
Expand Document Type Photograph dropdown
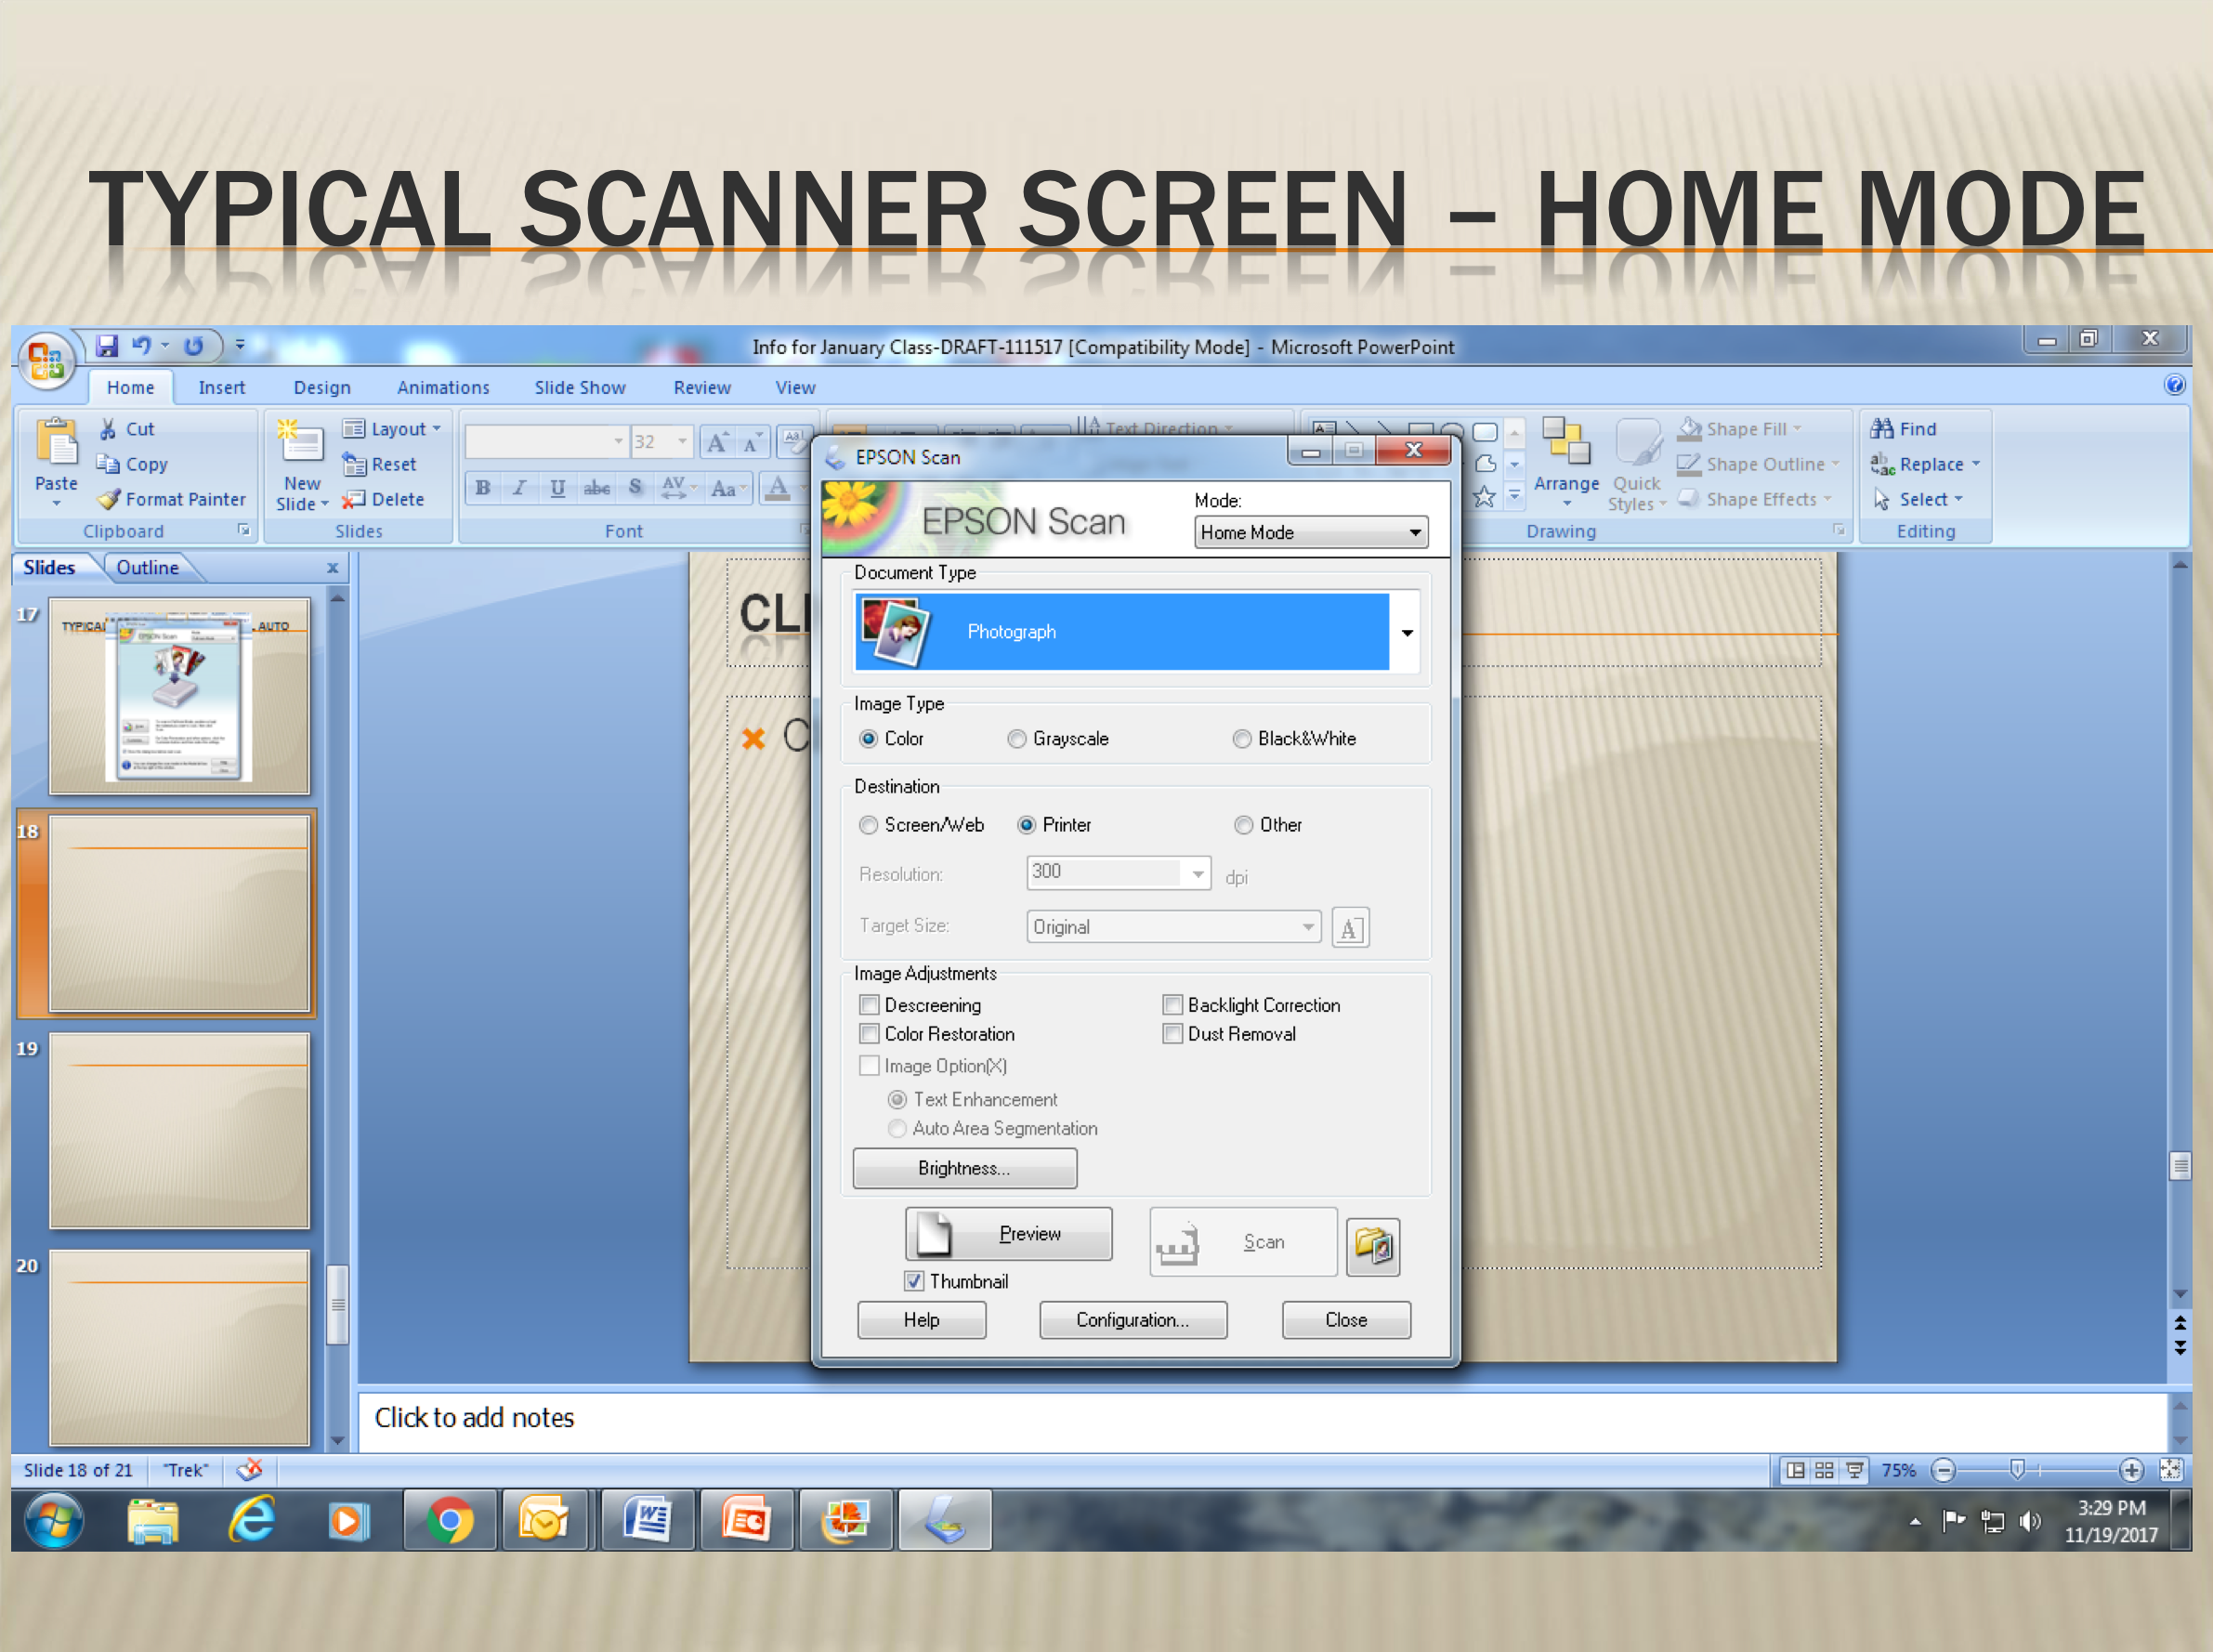[1407, 632]
